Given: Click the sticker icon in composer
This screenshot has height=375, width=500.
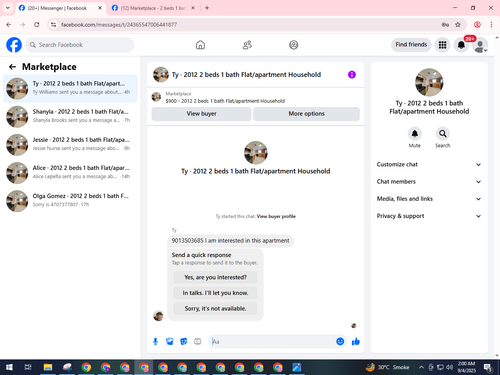Looking at the screenshot, I should pyautogui.click(x=184, y=341).
